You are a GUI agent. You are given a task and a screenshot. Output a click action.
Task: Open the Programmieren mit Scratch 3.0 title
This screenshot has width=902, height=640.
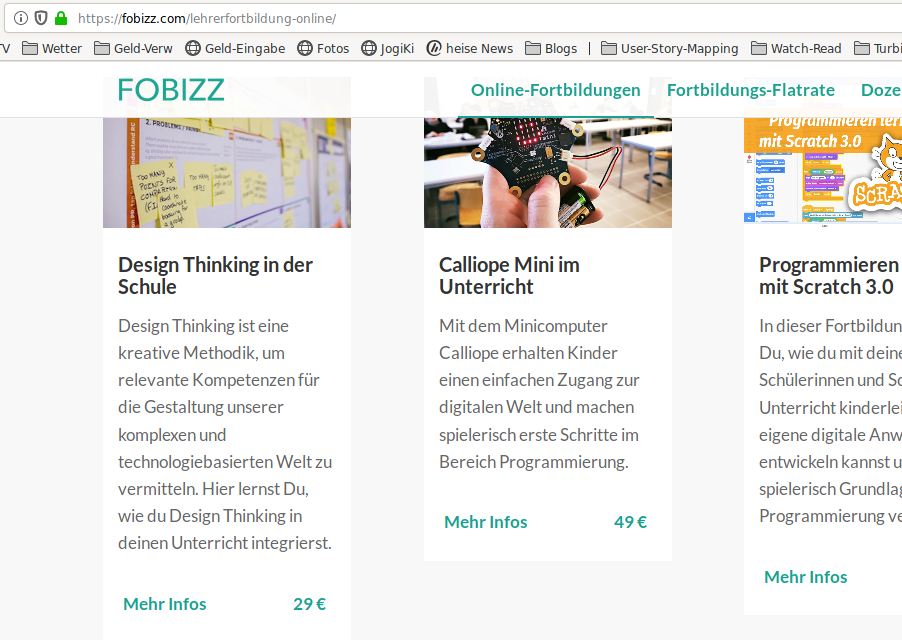pos(828,275)
